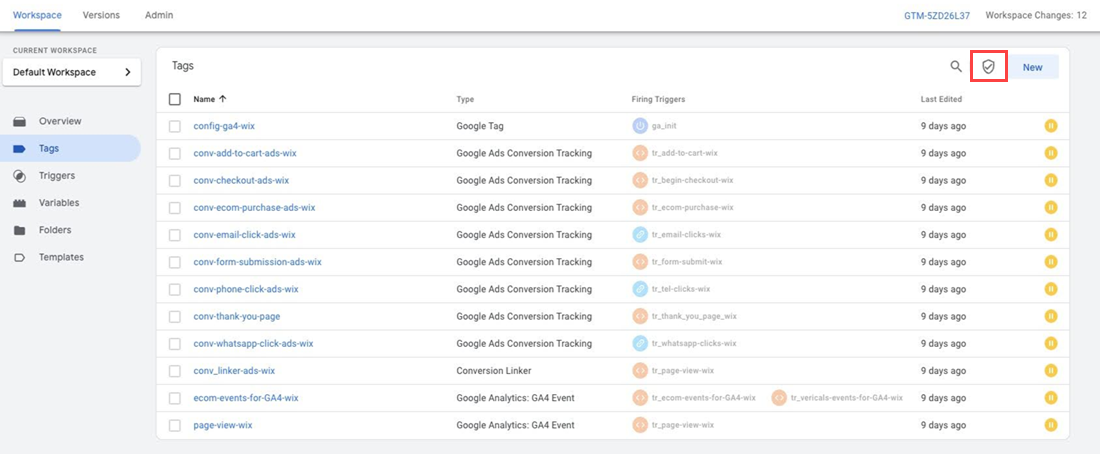The height and width of the screenshot is (454, 1100).
Task: Open the config-ga4-wix tag
Action: [224, 126]
